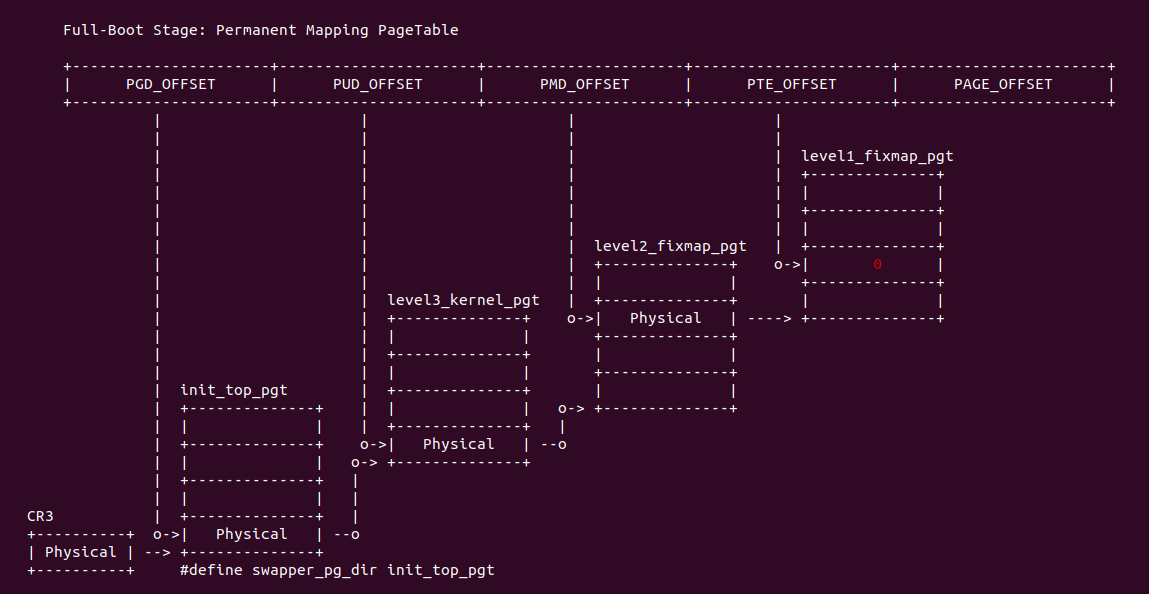The height and width of the screenshot is (594, 1149).
Task: Click the Full-Boot Stage title text
Action: coord(260,30)
